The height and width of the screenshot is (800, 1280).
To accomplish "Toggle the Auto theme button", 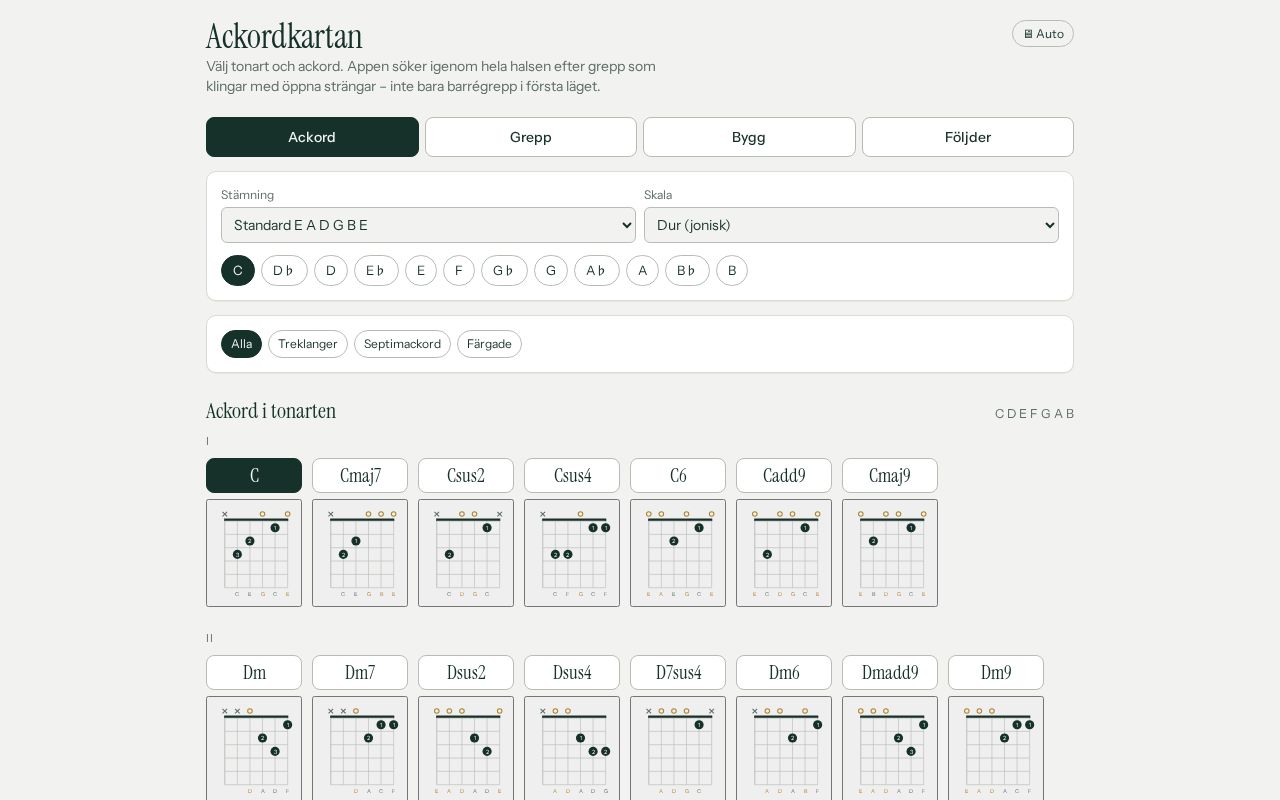I will coord(1042,34).
